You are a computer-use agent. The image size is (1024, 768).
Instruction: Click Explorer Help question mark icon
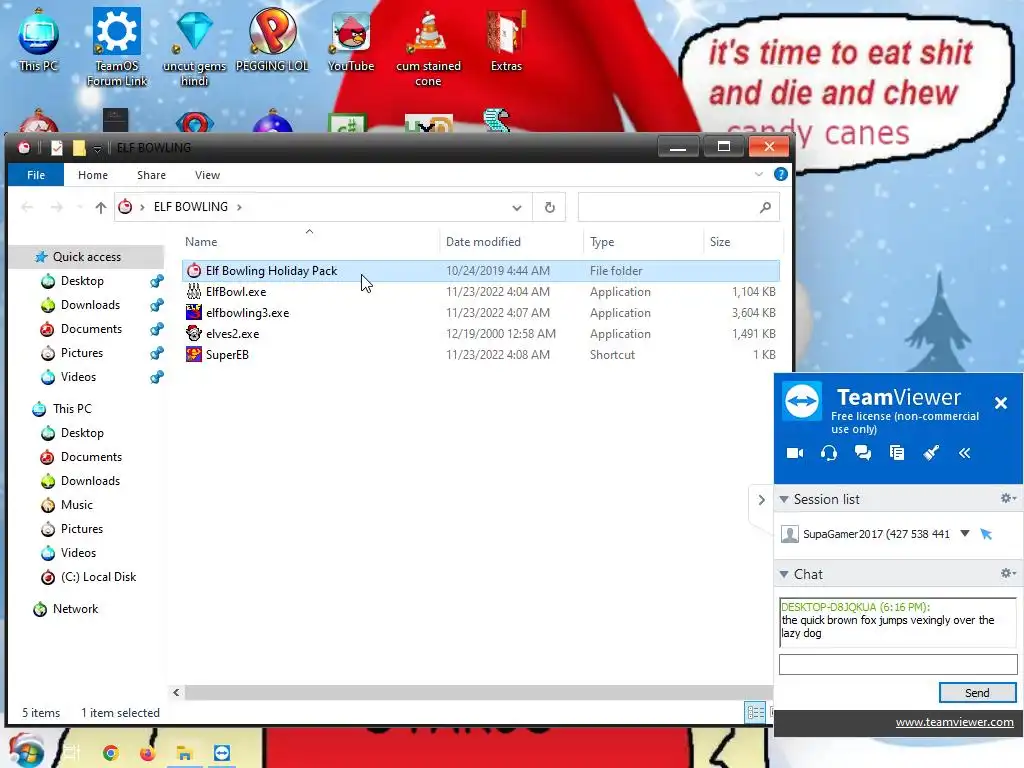pos(780,174)
